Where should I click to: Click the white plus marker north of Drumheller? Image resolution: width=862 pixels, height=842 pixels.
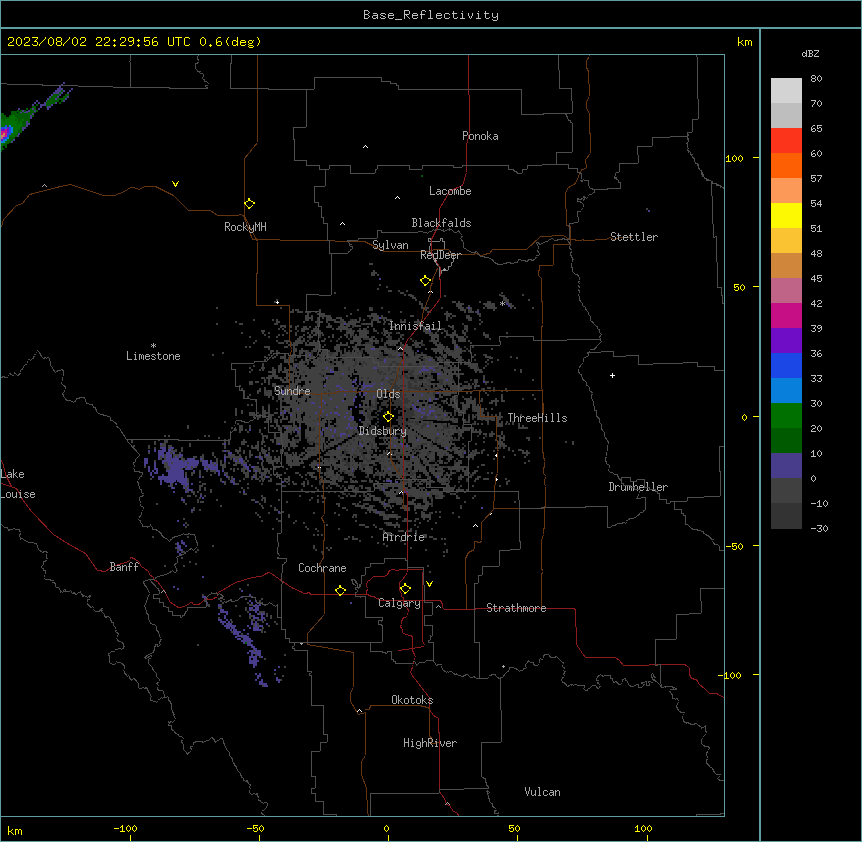point(612,375)
